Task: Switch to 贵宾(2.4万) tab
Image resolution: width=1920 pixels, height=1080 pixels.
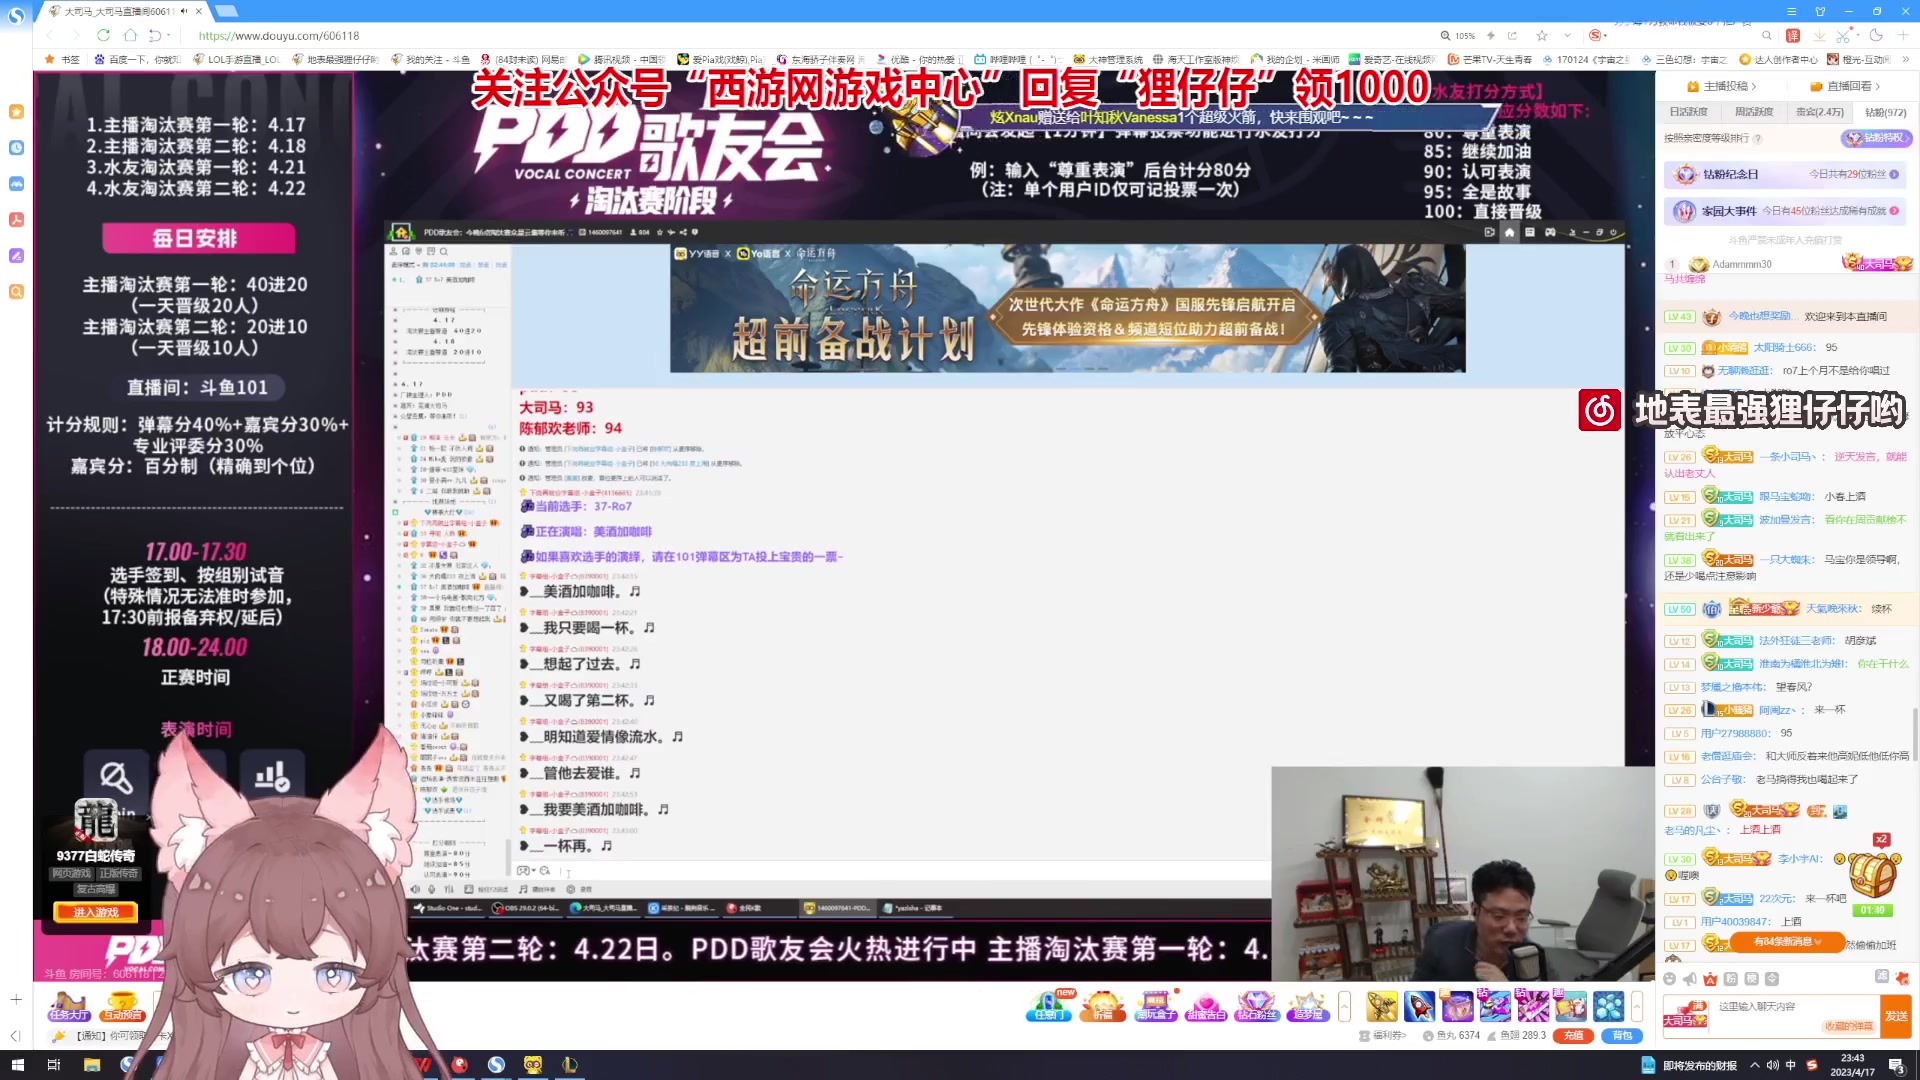Action: 1819,112
